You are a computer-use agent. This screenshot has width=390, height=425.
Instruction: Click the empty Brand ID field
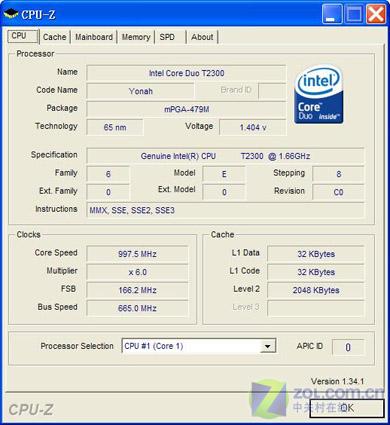[272, 91]
